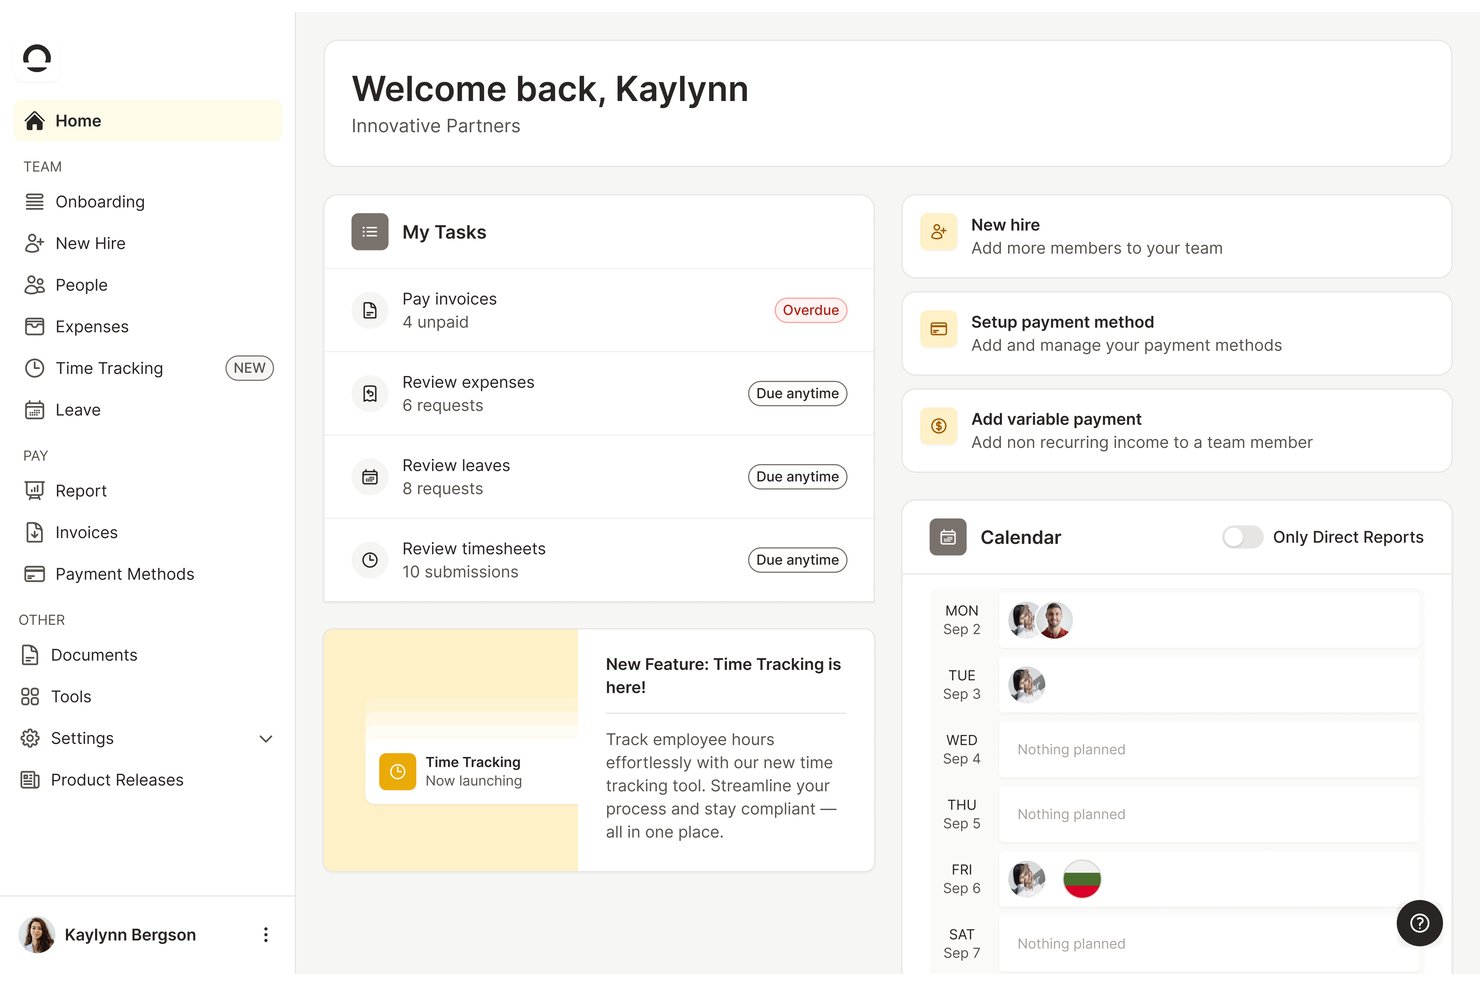1480x987 pixels.
Task: Click the Calendar header icon
Action: click(948, 537)
